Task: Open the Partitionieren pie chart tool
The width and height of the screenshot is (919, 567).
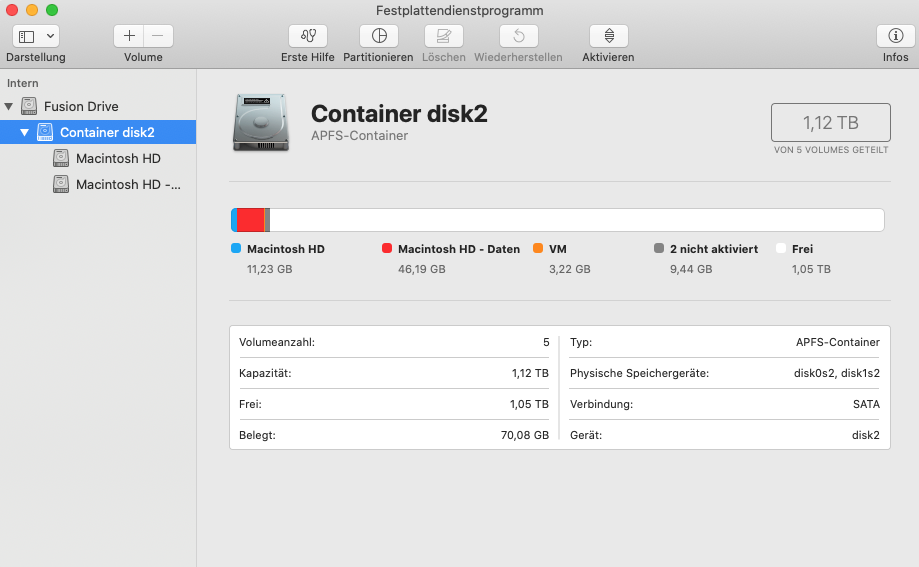Action: click(378, 36)
